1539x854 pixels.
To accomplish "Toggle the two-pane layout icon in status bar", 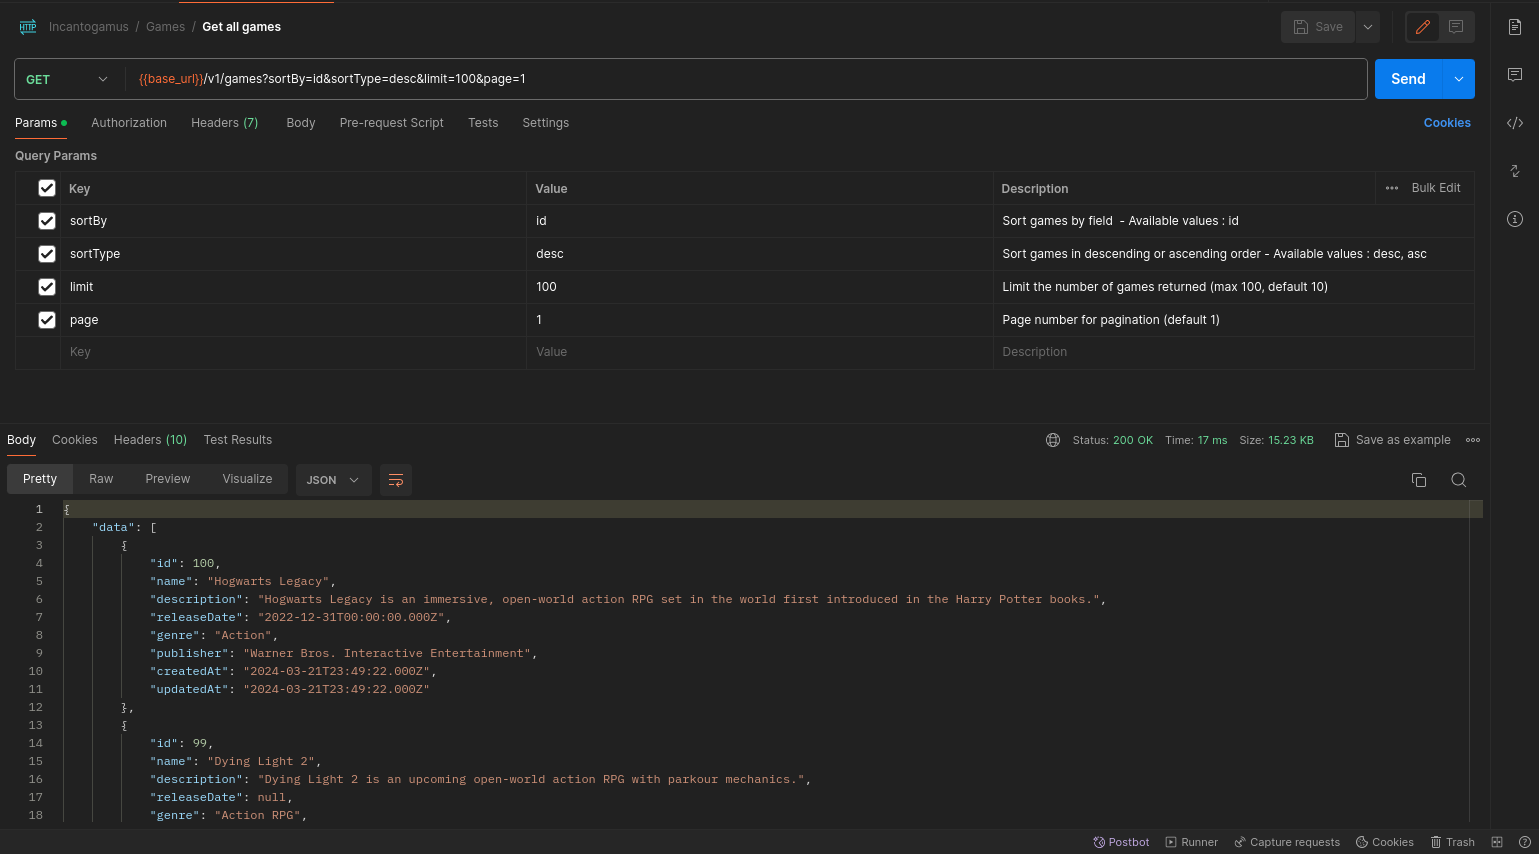I will pos(1497,842).
